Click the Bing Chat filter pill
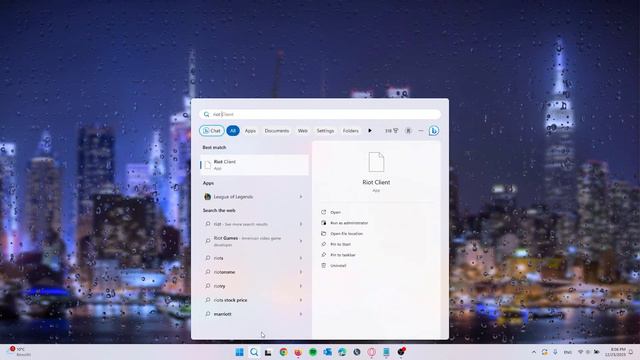Viewport: 640px width, 360px height. point(212,131)
